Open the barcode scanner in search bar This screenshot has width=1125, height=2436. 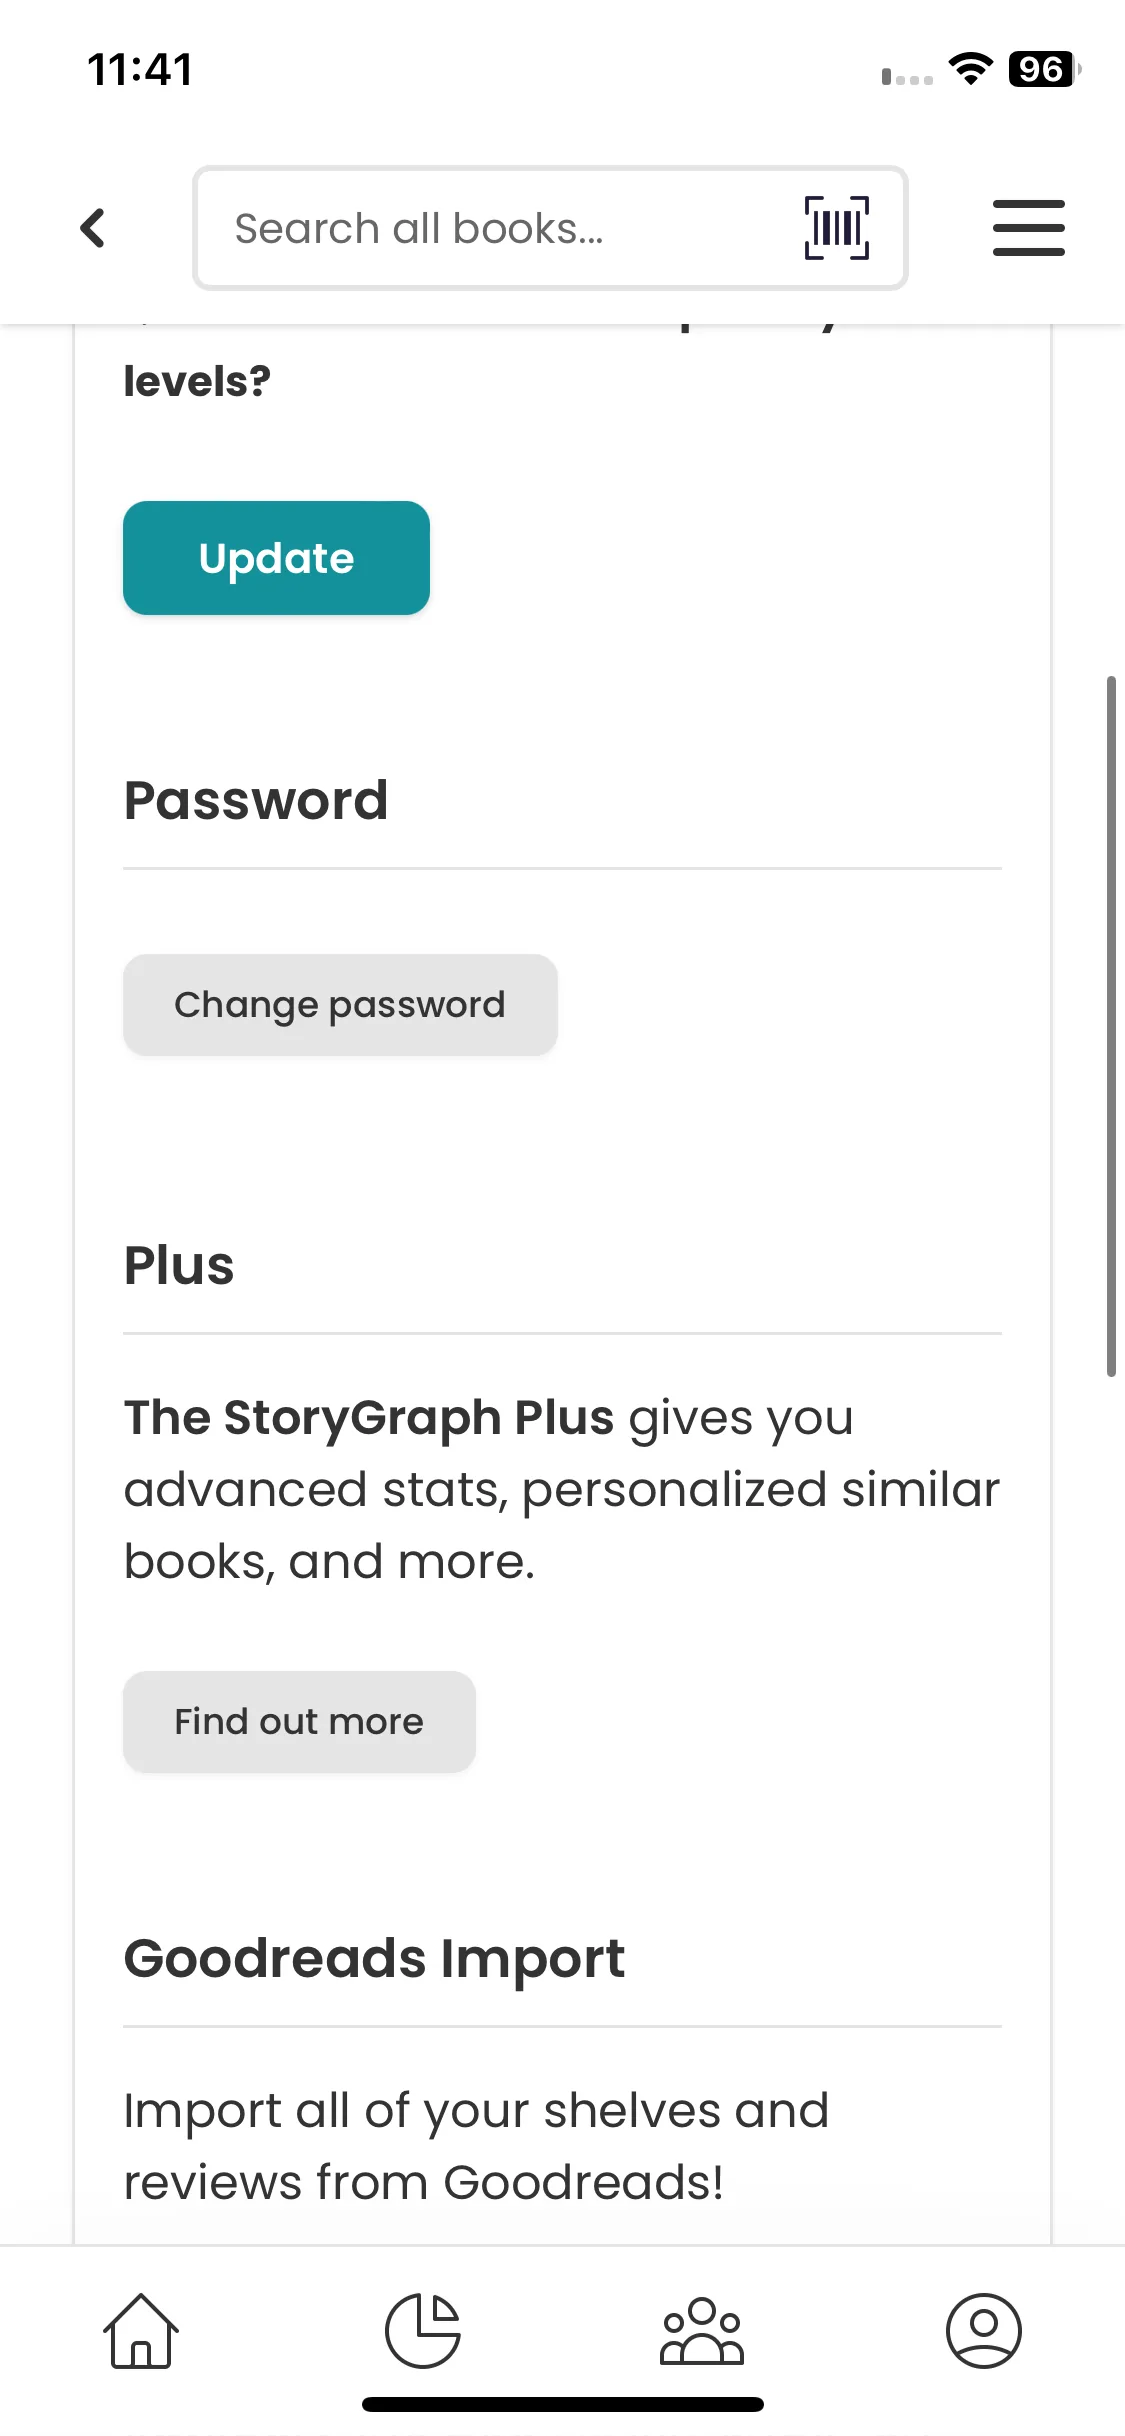[x=836, y=228]
